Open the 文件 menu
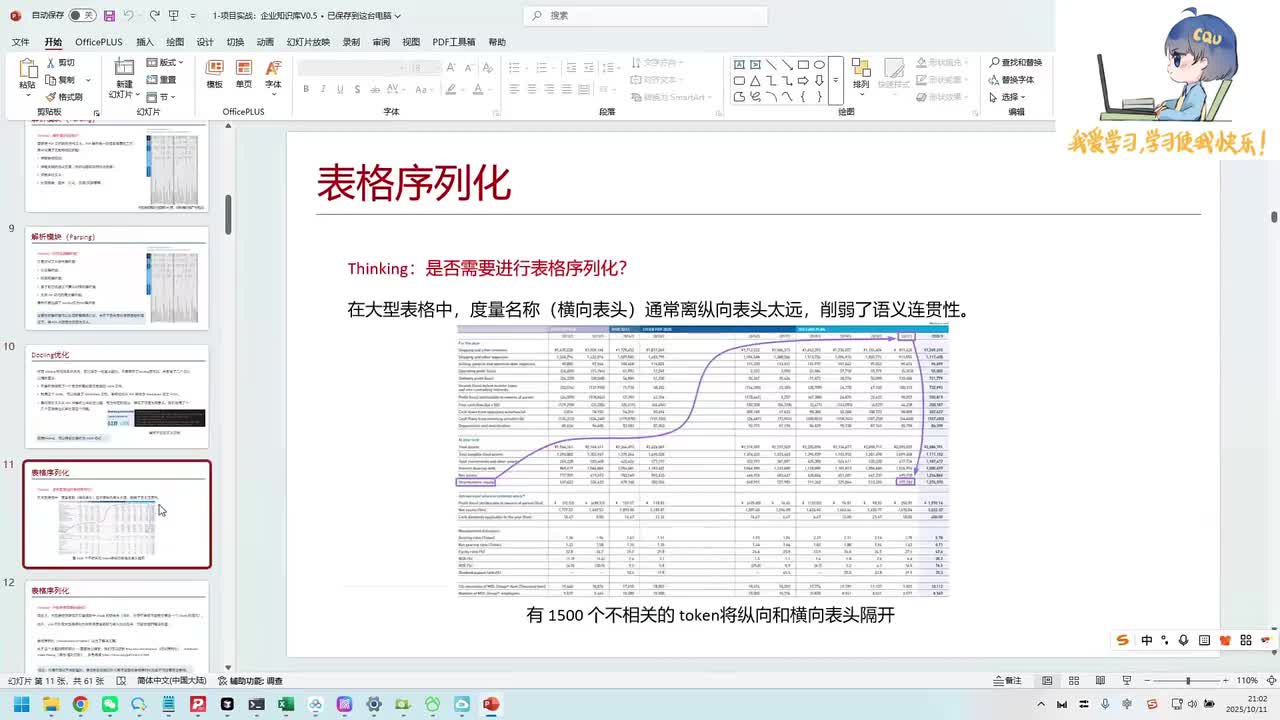This screenshot has width=1280, height=720. (20, 42)
